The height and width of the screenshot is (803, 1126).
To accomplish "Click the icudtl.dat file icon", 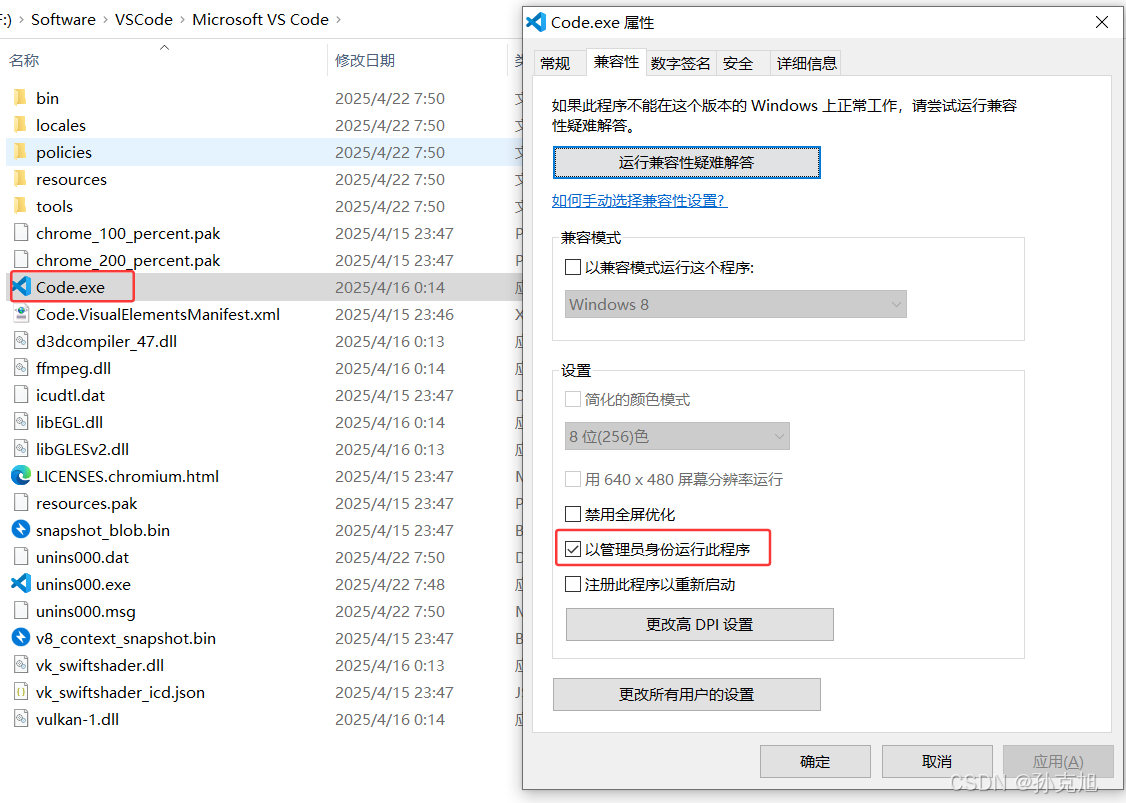I will pyautogui.click(x=22, y=395).
